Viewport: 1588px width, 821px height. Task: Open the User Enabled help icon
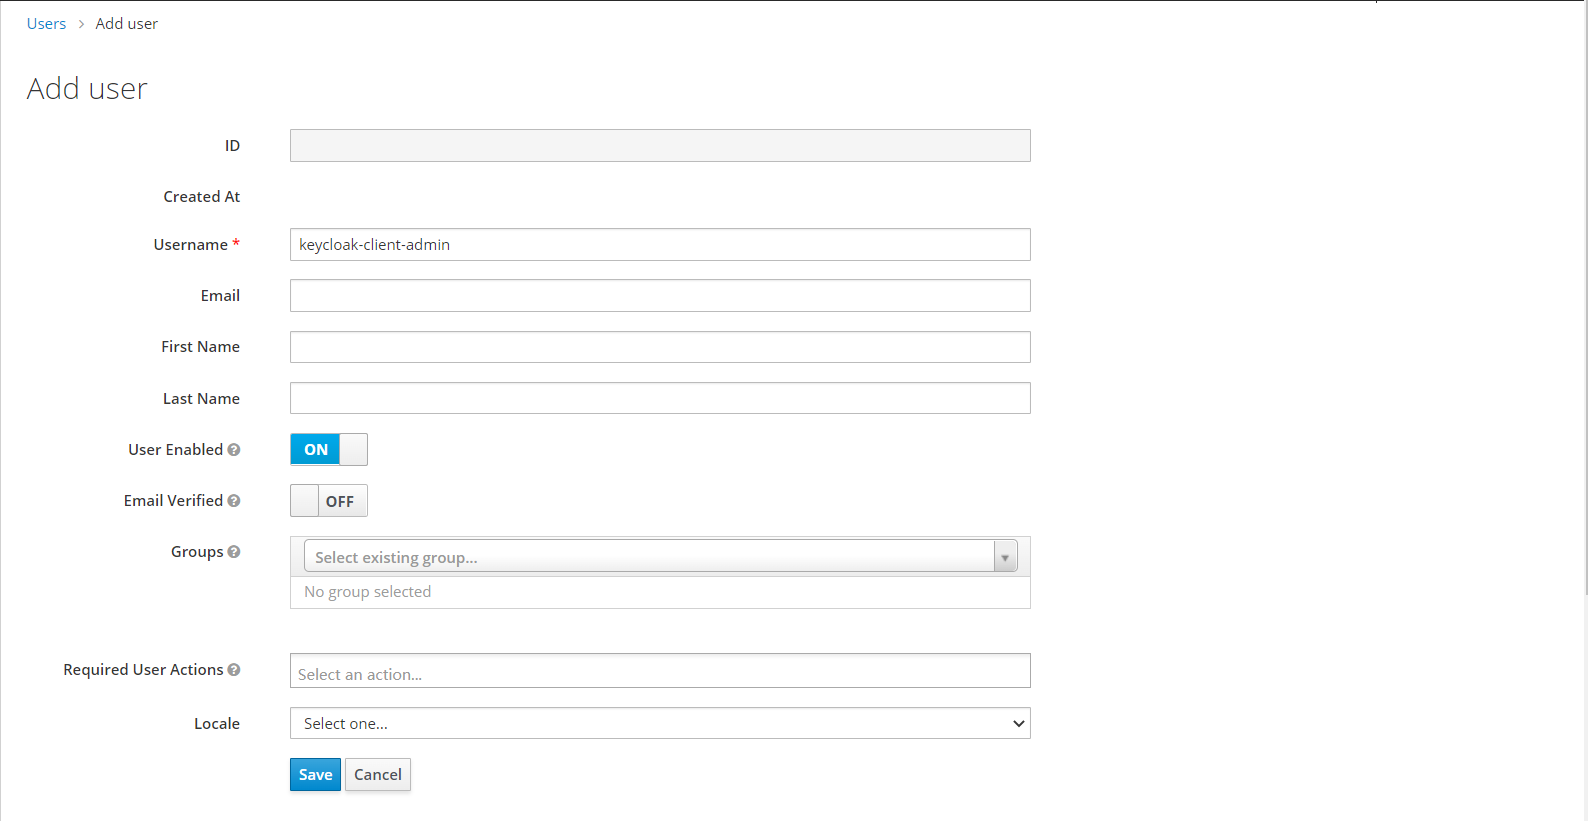pos(234,450)
